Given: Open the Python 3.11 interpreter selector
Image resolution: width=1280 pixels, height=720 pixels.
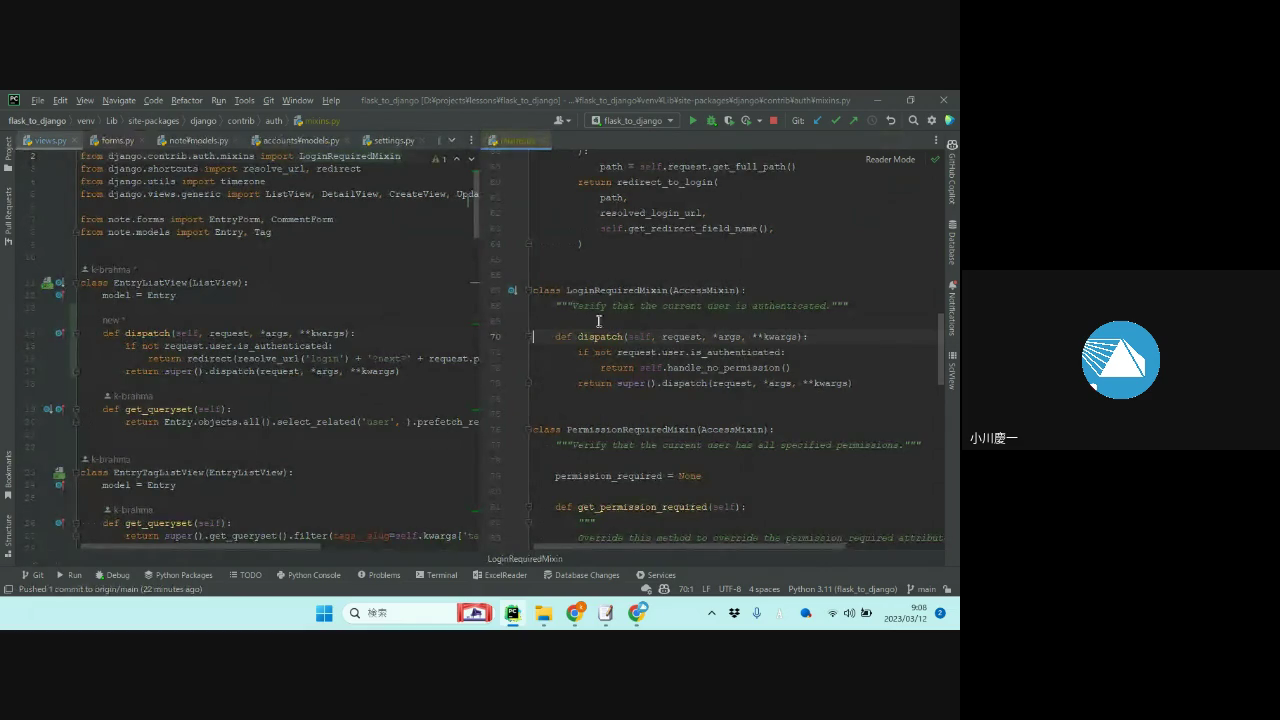Looking at the screenshot, I should click(x=842, y=589).
